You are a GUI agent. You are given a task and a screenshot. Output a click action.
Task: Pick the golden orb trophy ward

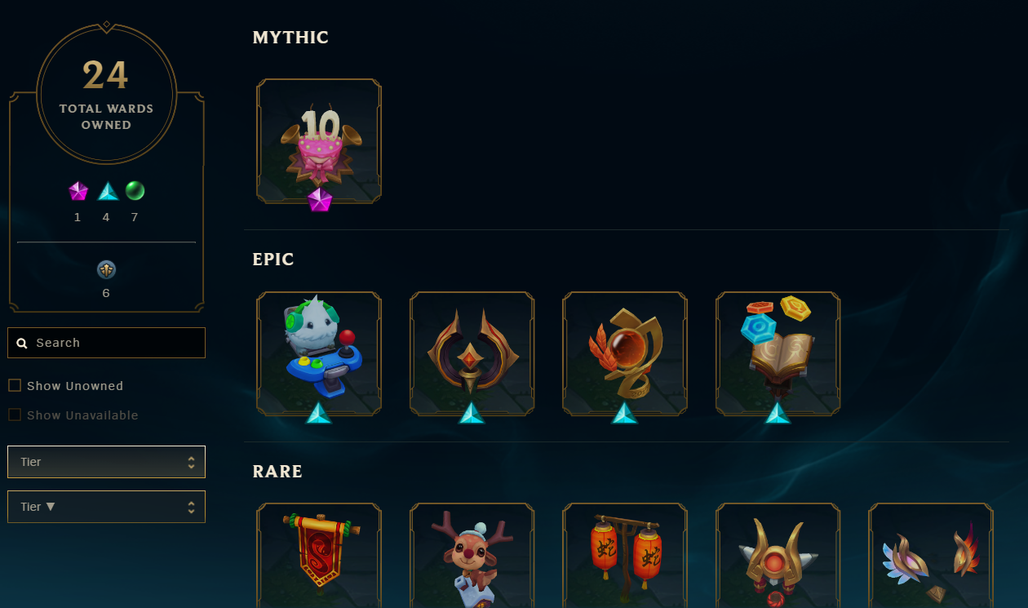tap(625, 354)
